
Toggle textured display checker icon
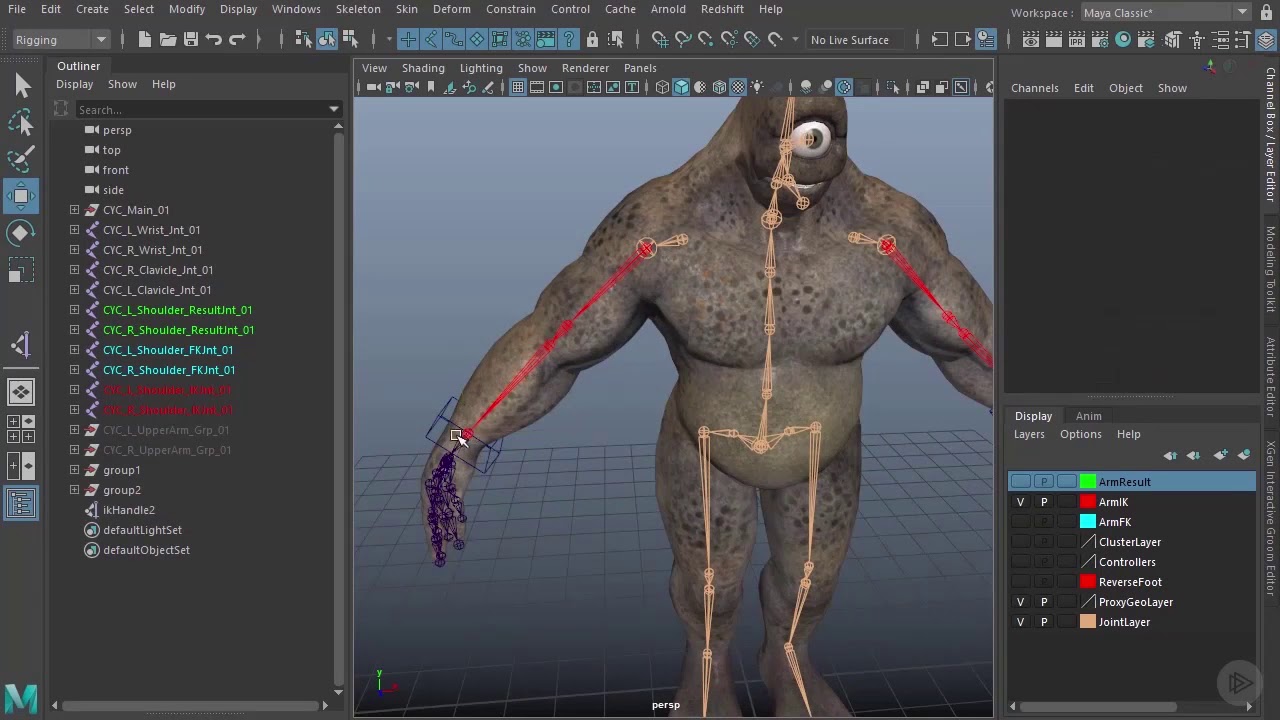click(738, 87)
